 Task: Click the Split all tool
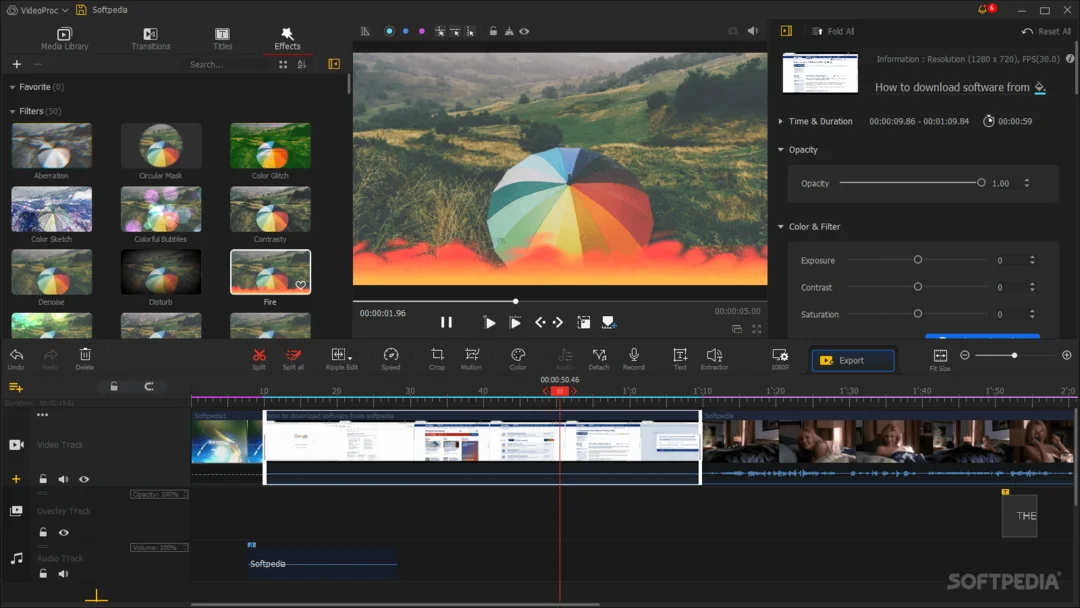coord(293,359)
